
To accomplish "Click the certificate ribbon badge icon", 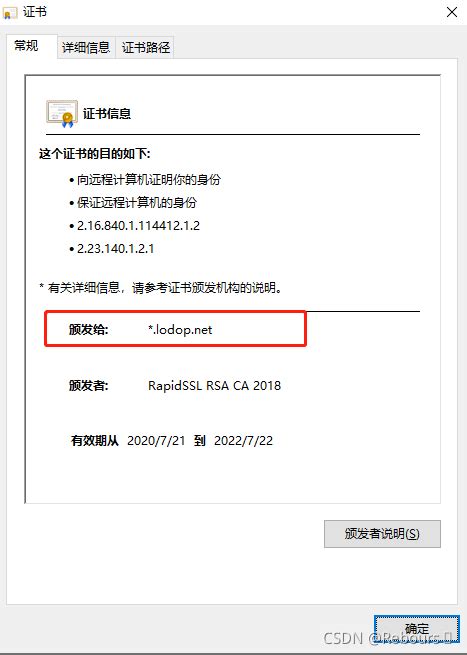I will coord(62,114).
